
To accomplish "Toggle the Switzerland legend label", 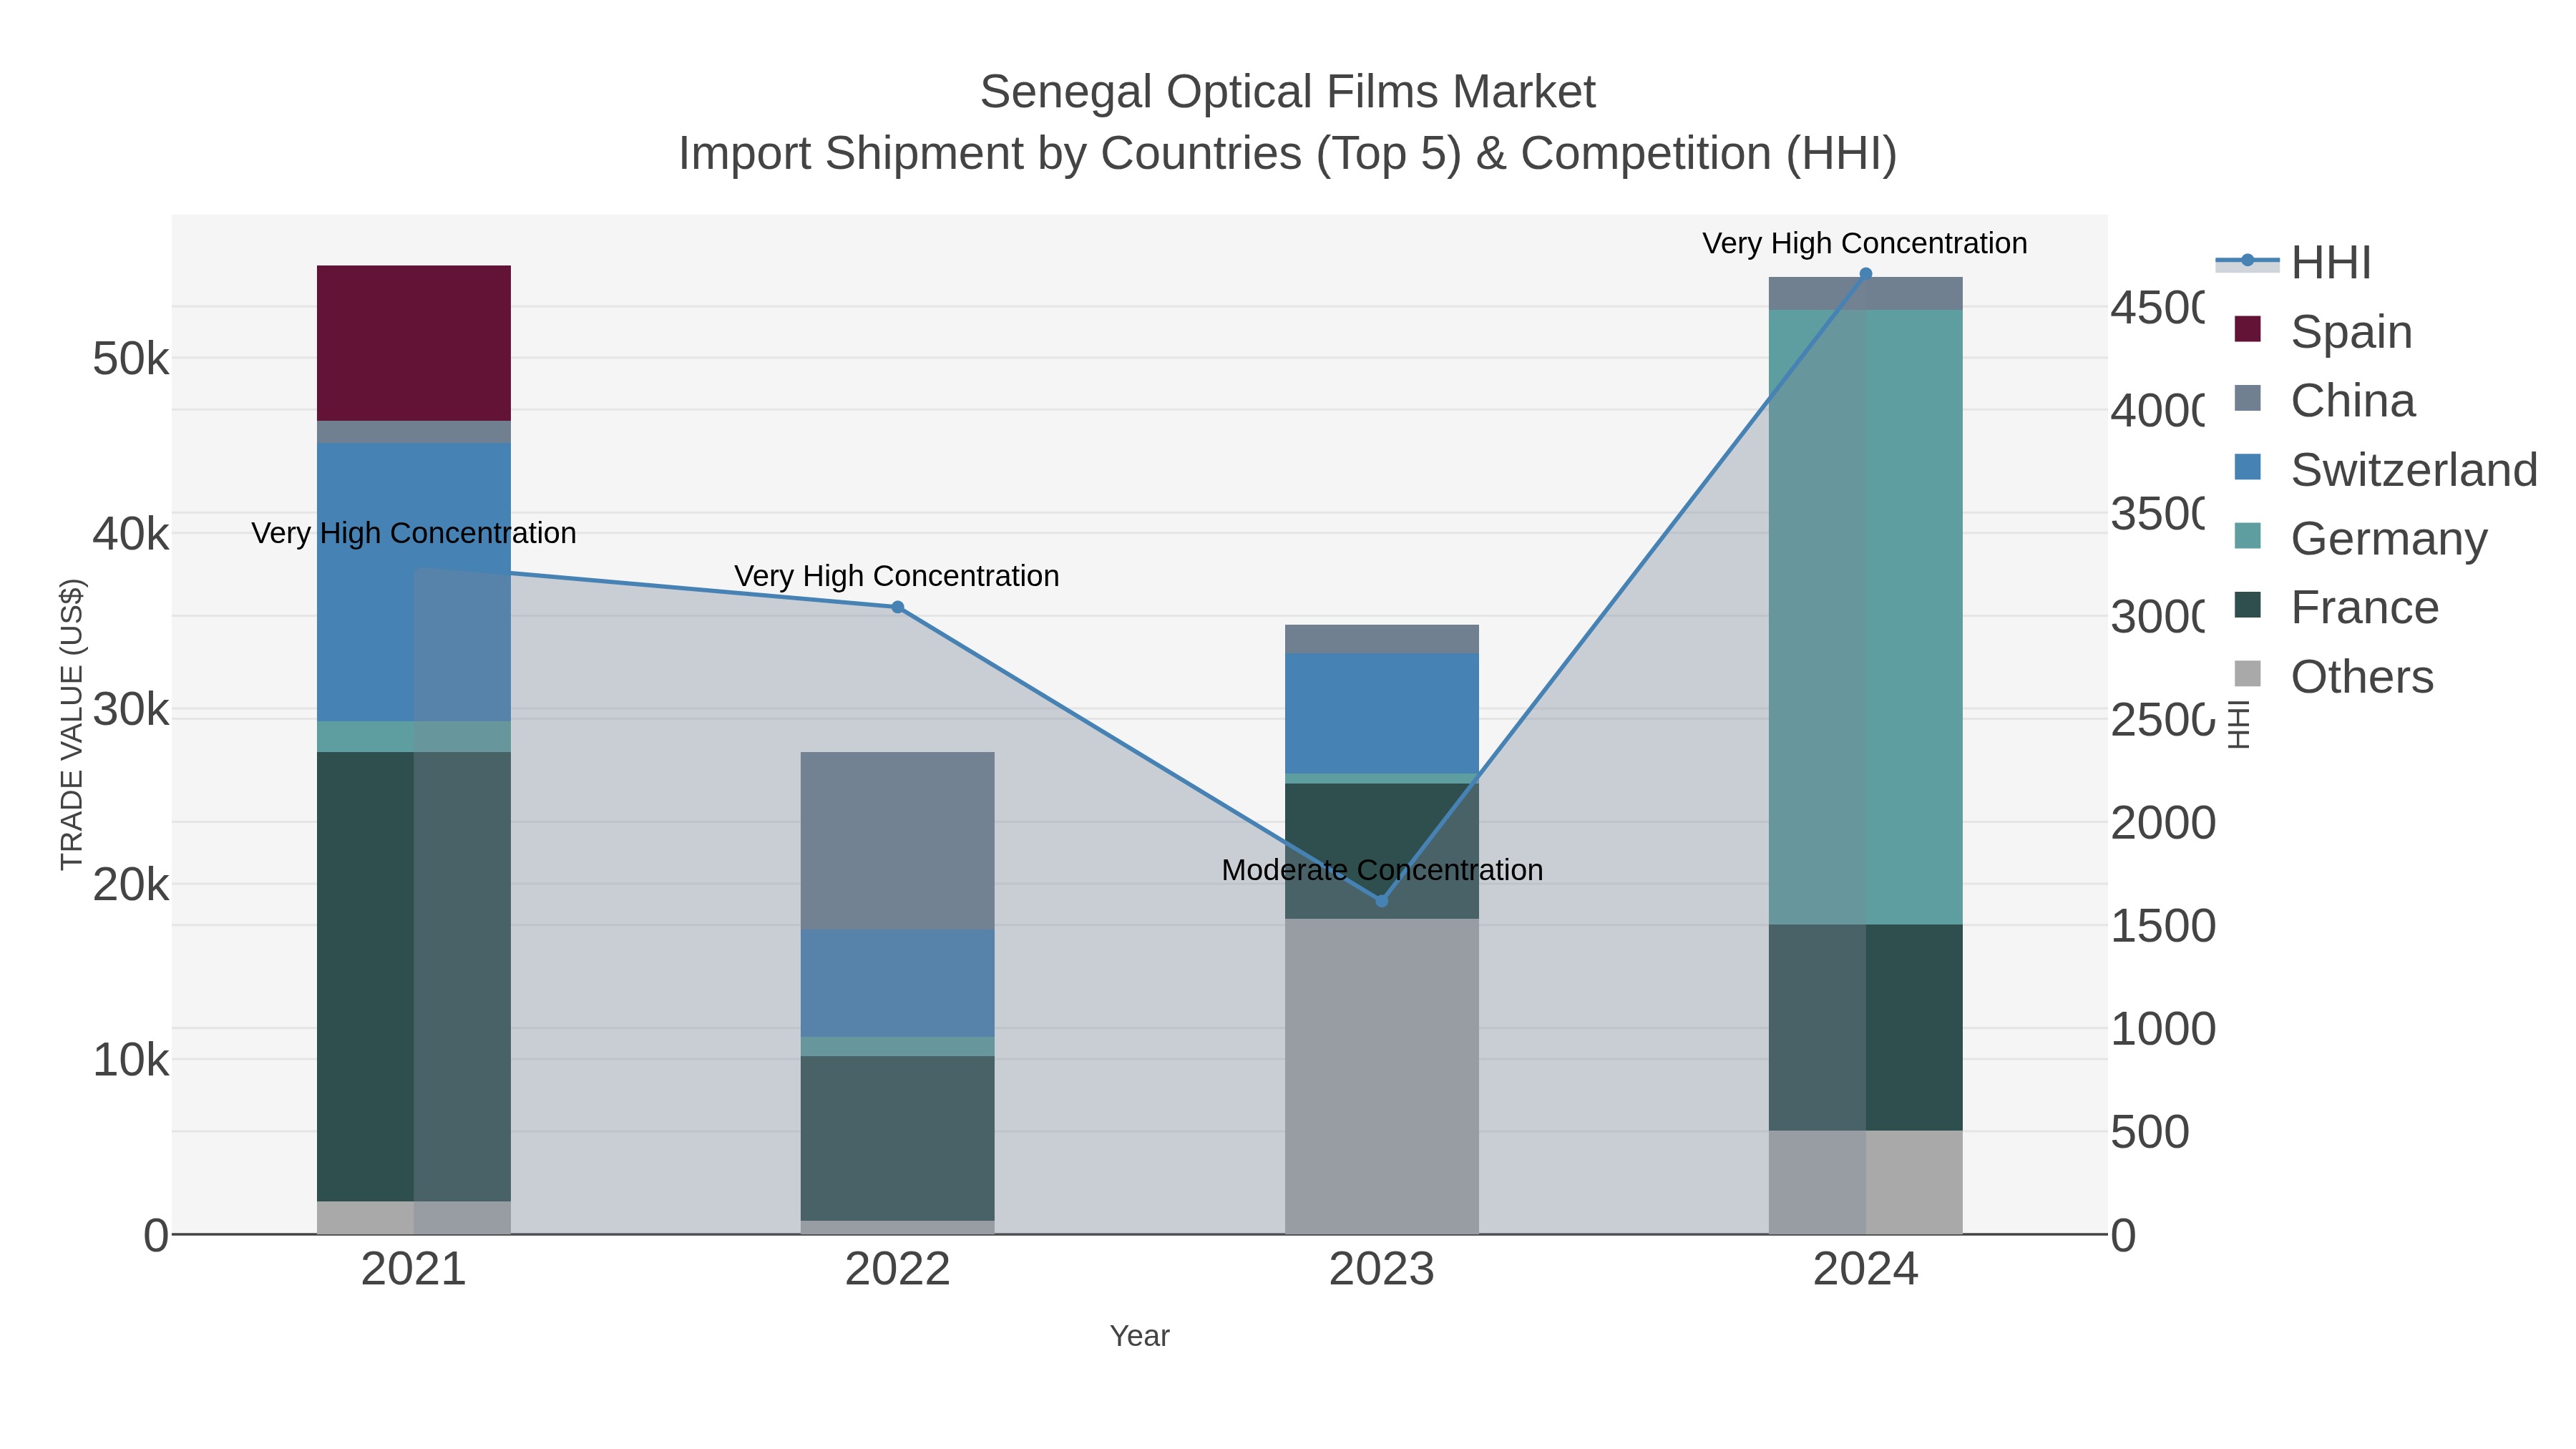I will (2414, 469).
